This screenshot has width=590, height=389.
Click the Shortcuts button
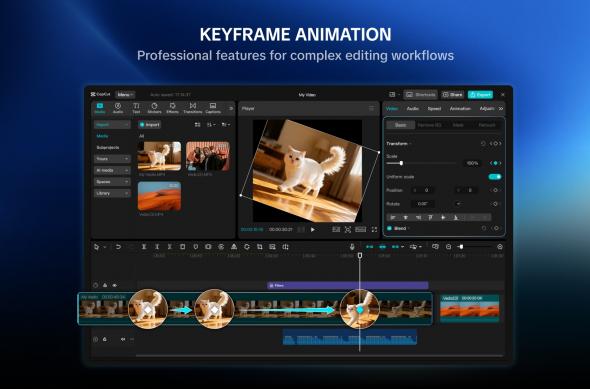point(421,95)
